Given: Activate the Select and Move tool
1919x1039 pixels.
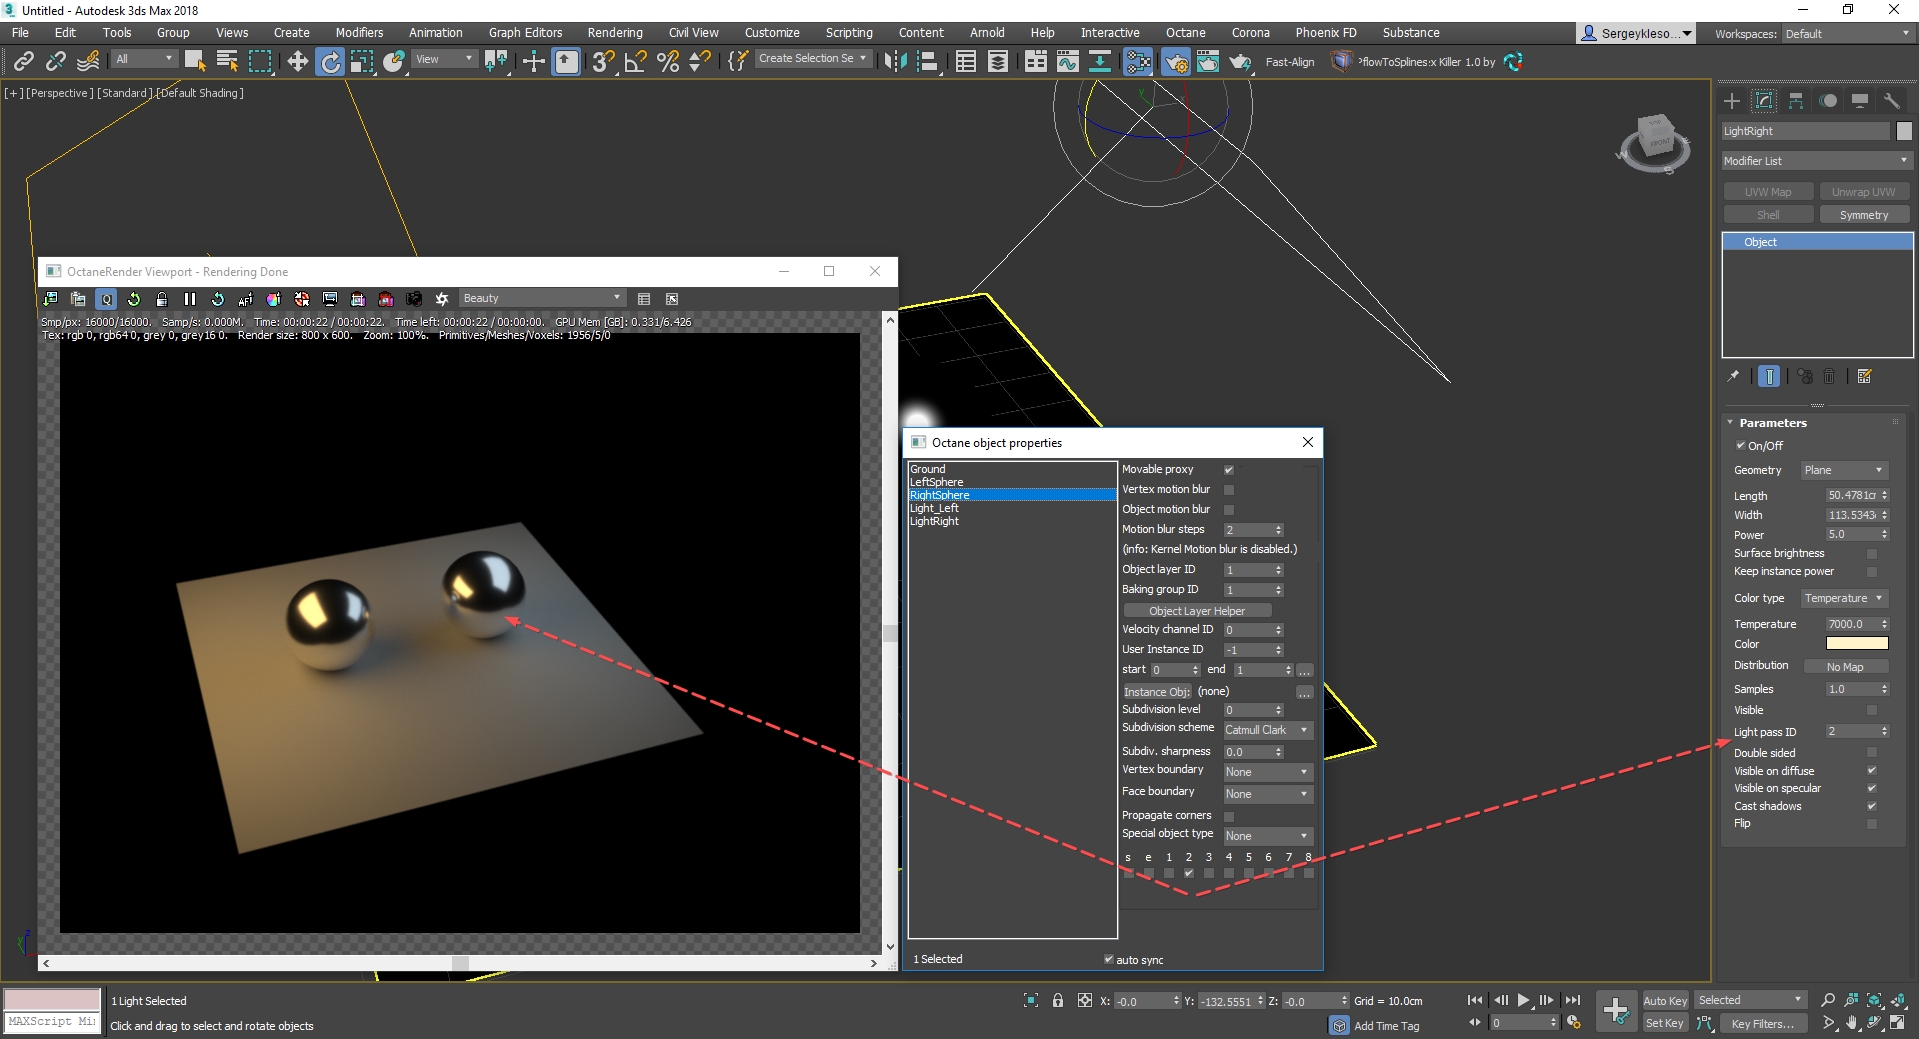Looking at the screenshot, I should click(297, 62).
